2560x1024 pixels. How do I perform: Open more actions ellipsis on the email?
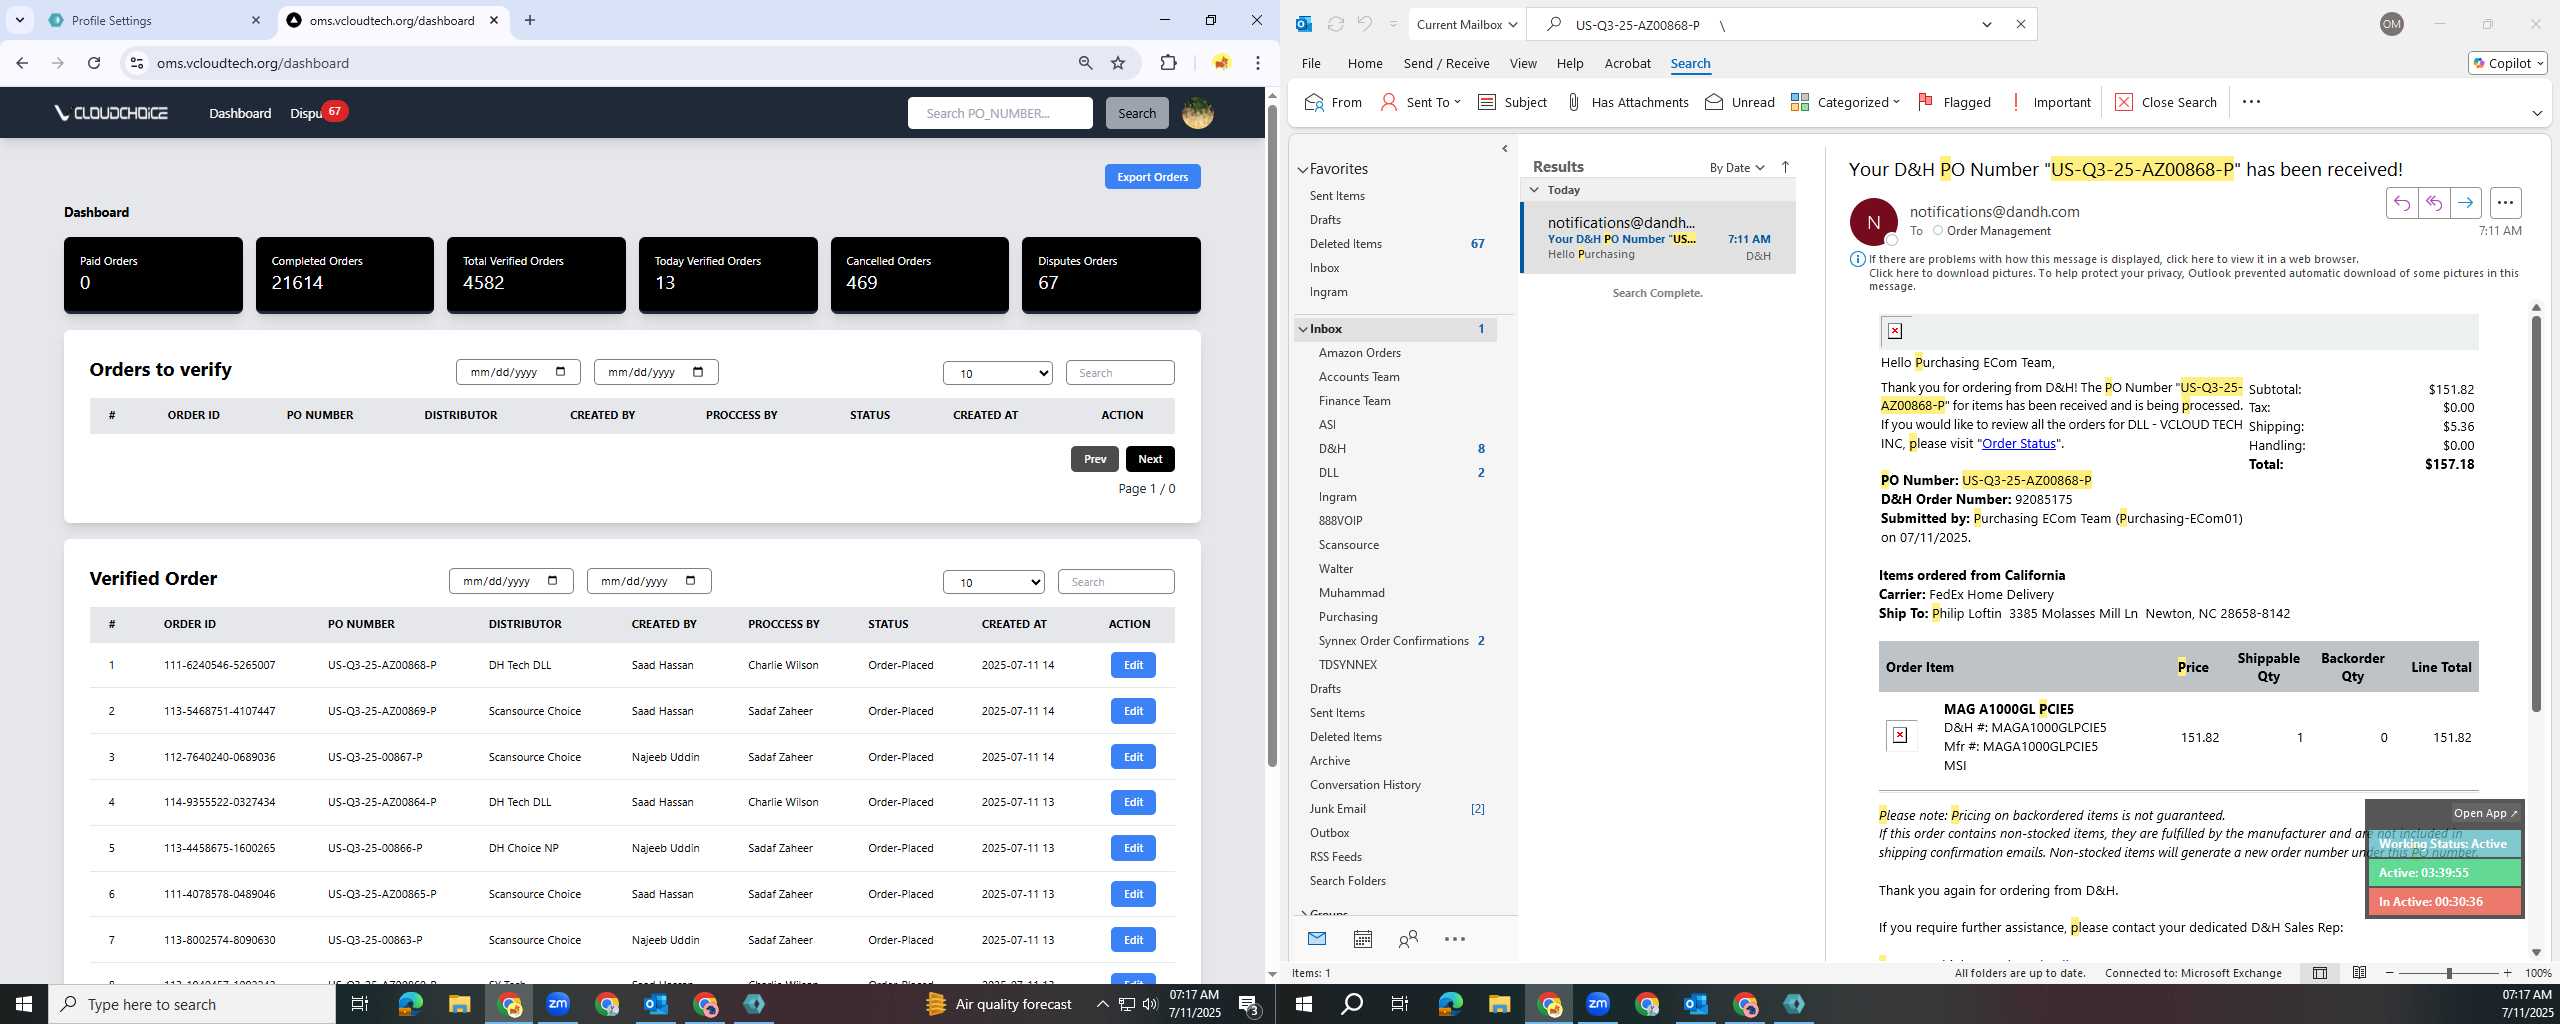tap(2505, 203)
